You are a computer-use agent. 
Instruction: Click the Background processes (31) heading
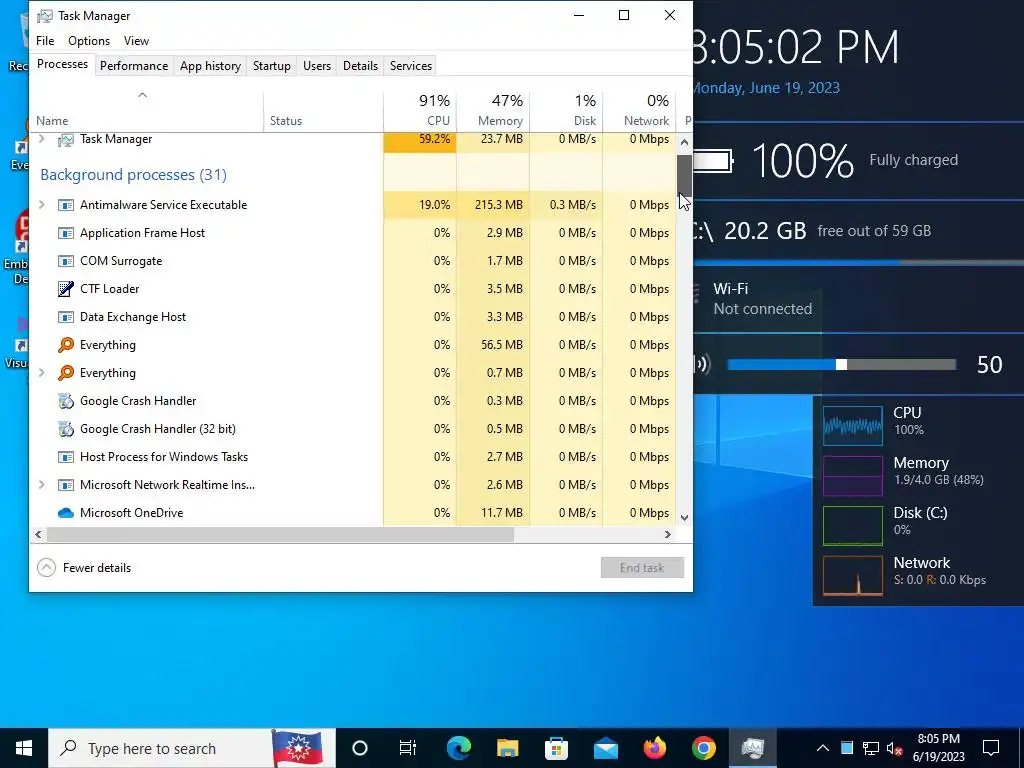coord(133,175)
